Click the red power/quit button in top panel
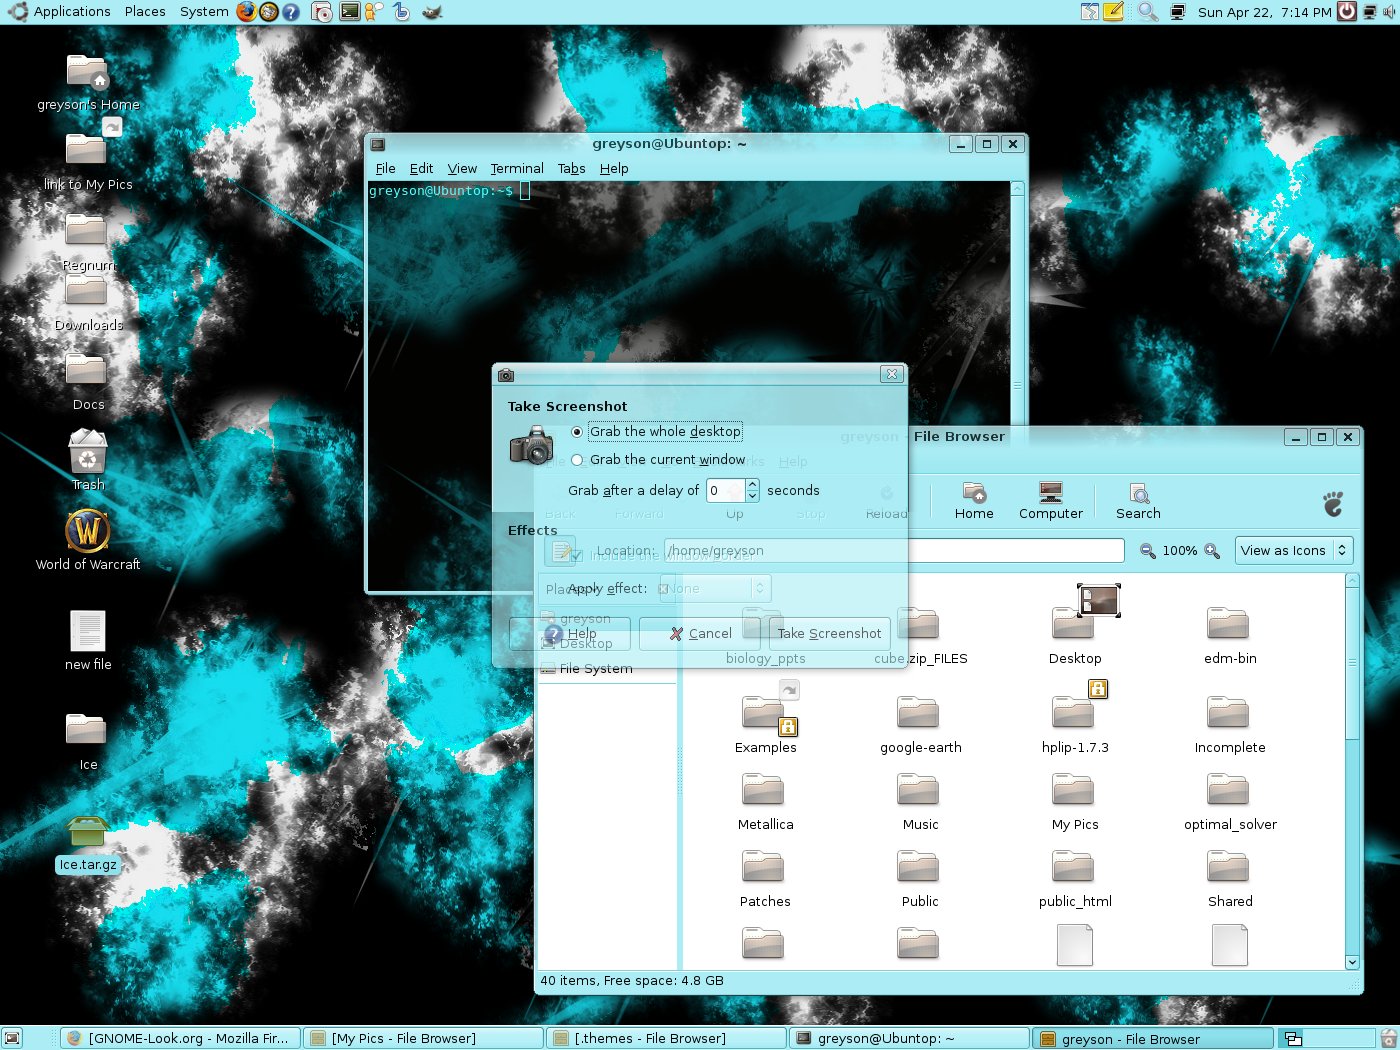 (x=1347, y=12)
